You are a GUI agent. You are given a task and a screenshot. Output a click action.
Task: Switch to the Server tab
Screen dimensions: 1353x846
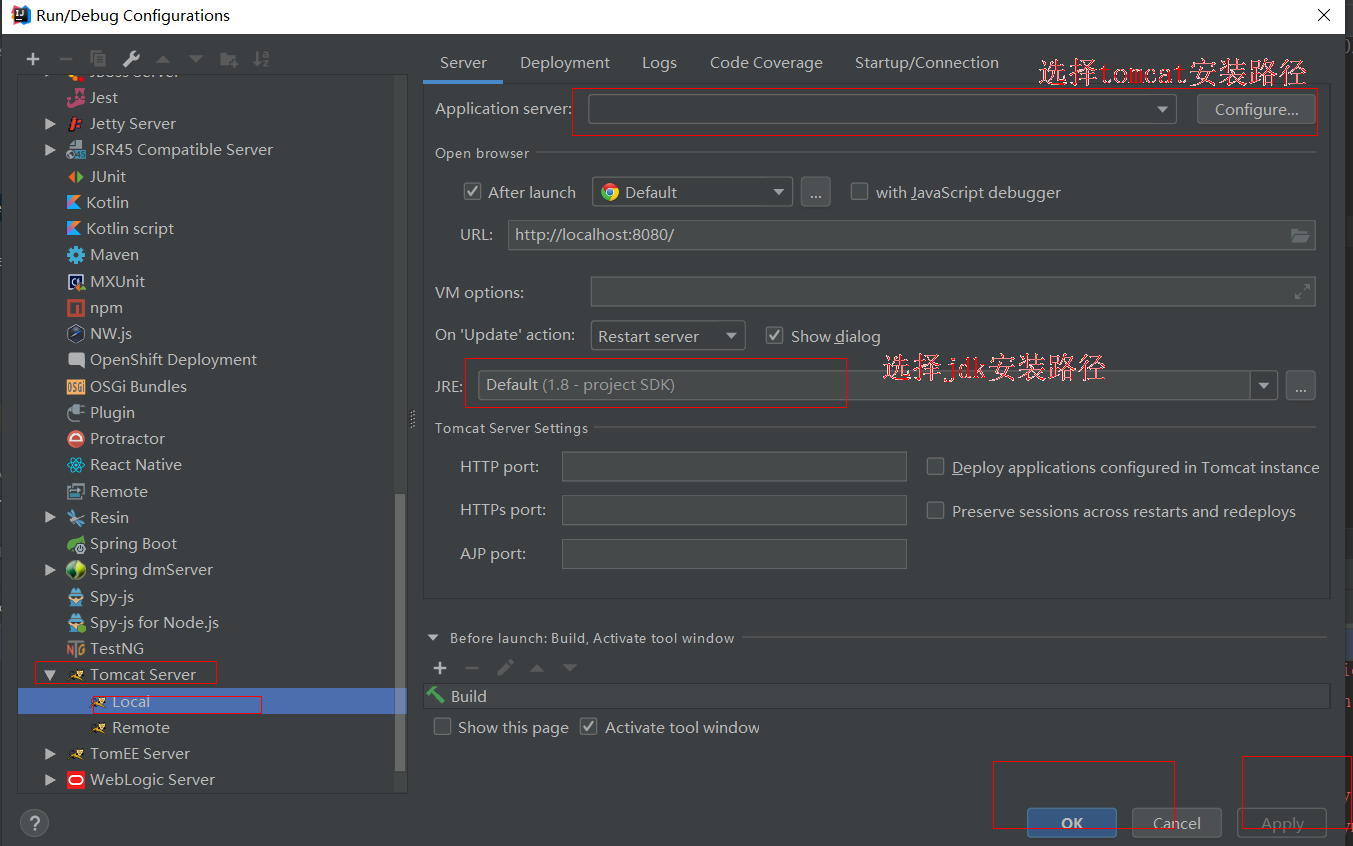(463, 62)
